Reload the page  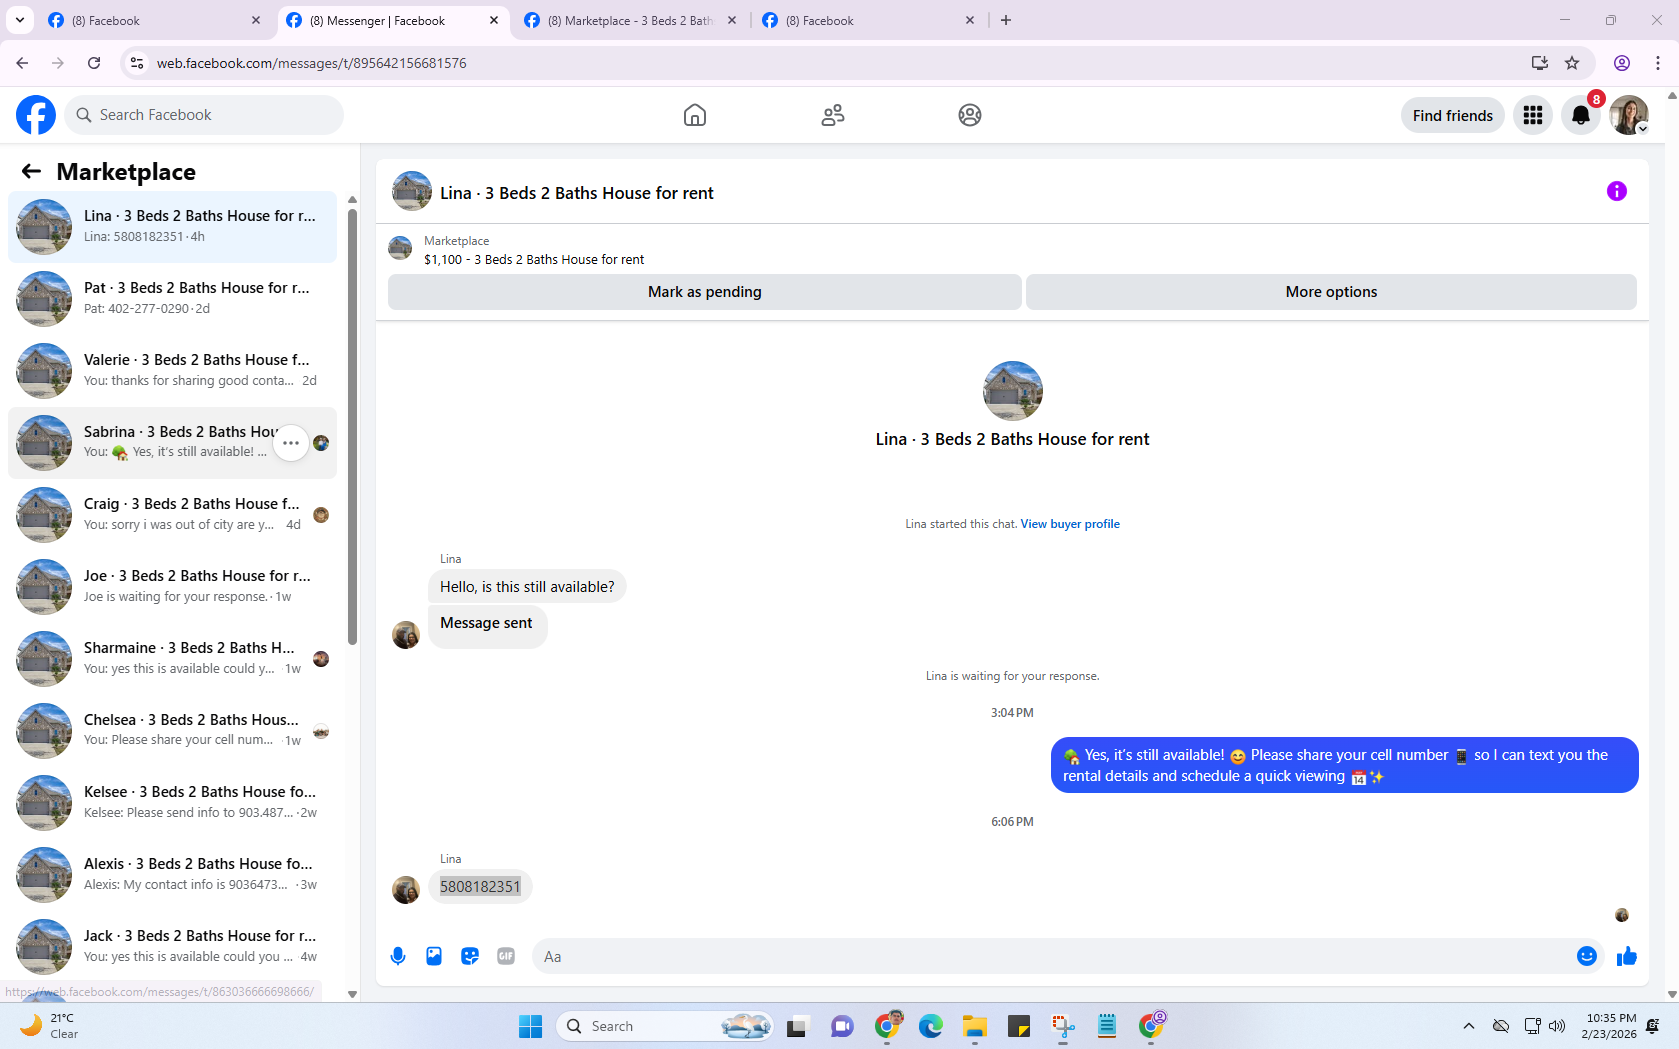point(94,63)
